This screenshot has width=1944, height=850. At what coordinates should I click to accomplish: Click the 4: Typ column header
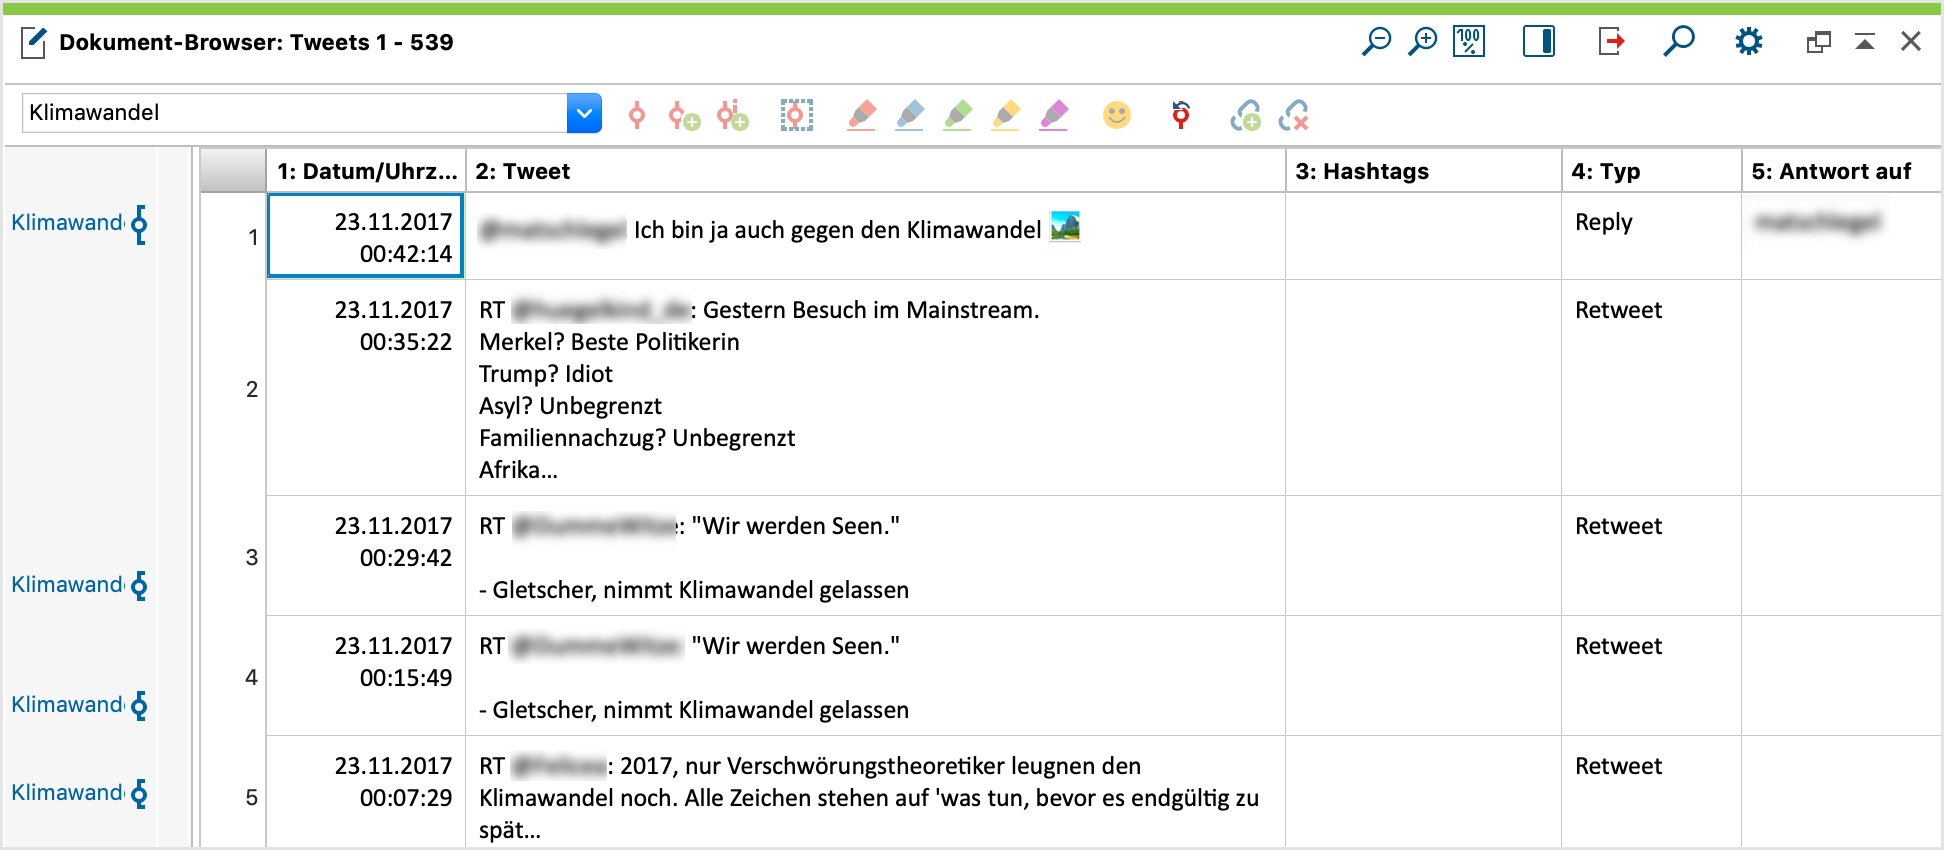pyautogui.click(x=1651, y=171)
